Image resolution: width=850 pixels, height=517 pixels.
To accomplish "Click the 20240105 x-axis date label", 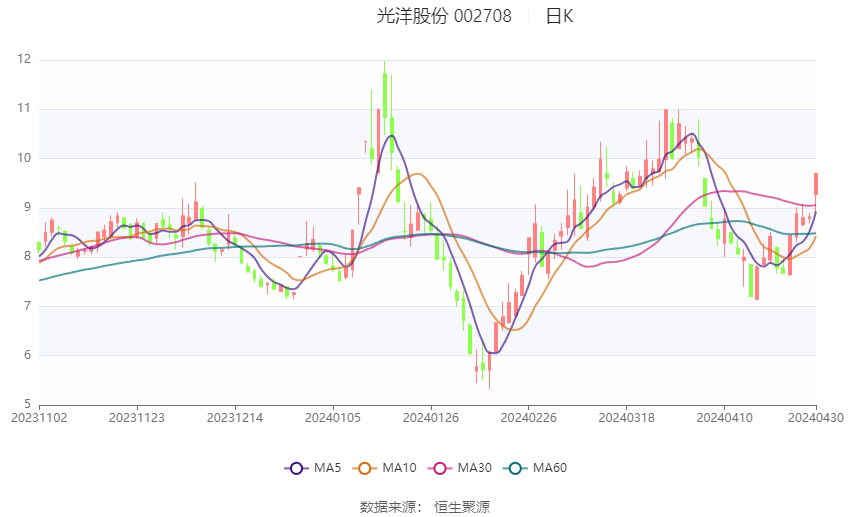I will click(x=333, y=418).
